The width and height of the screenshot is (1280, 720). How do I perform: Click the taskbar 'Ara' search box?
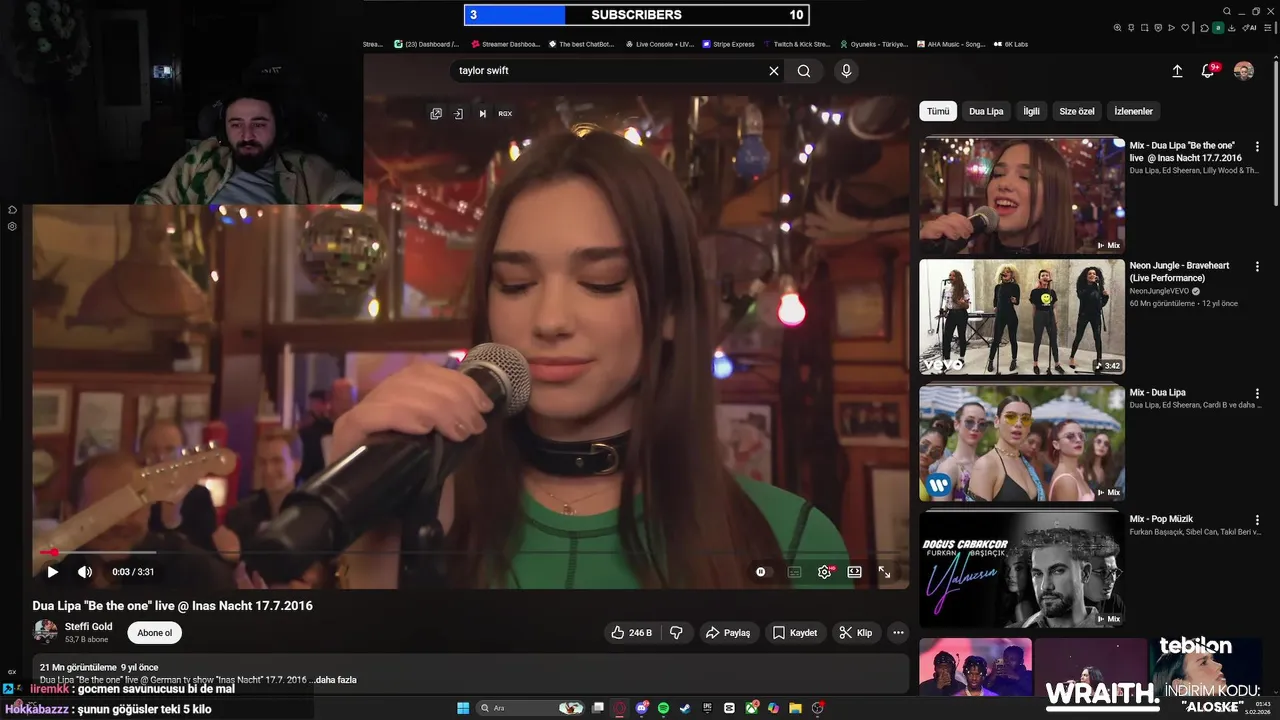(x=530, y=708)
